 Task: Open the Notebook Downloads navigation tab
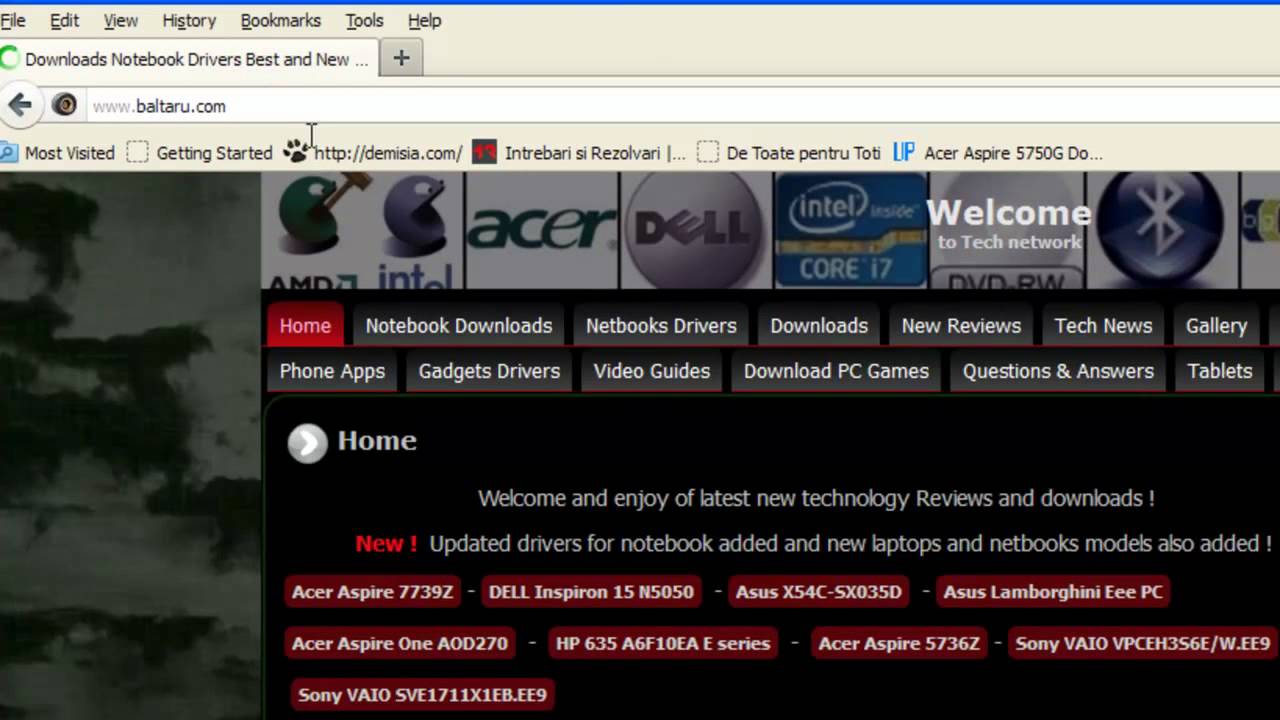click(x=459, y=326)
